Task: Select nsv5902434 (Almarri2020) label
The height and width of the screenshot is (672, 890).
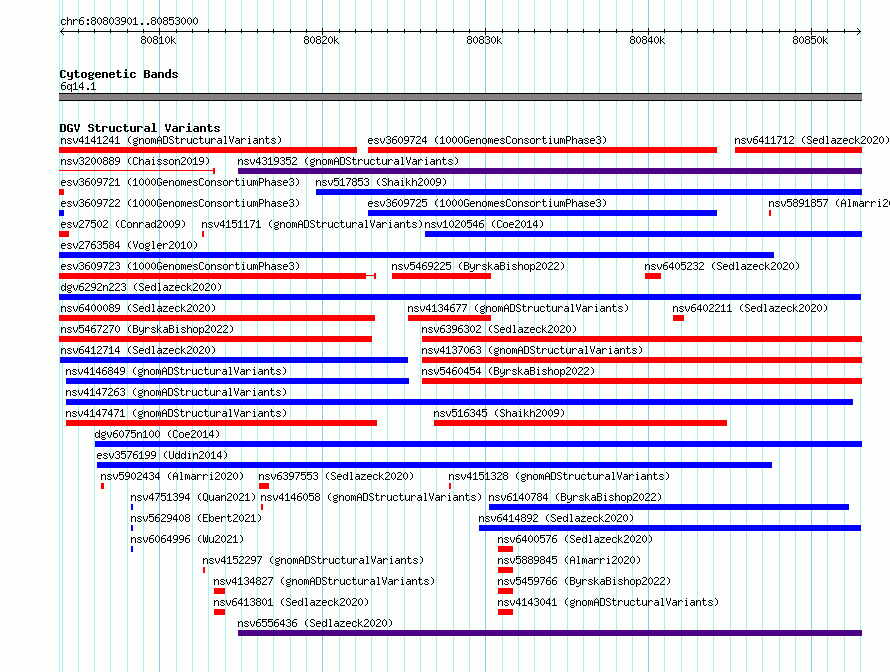Action: (x=172, y=476)
